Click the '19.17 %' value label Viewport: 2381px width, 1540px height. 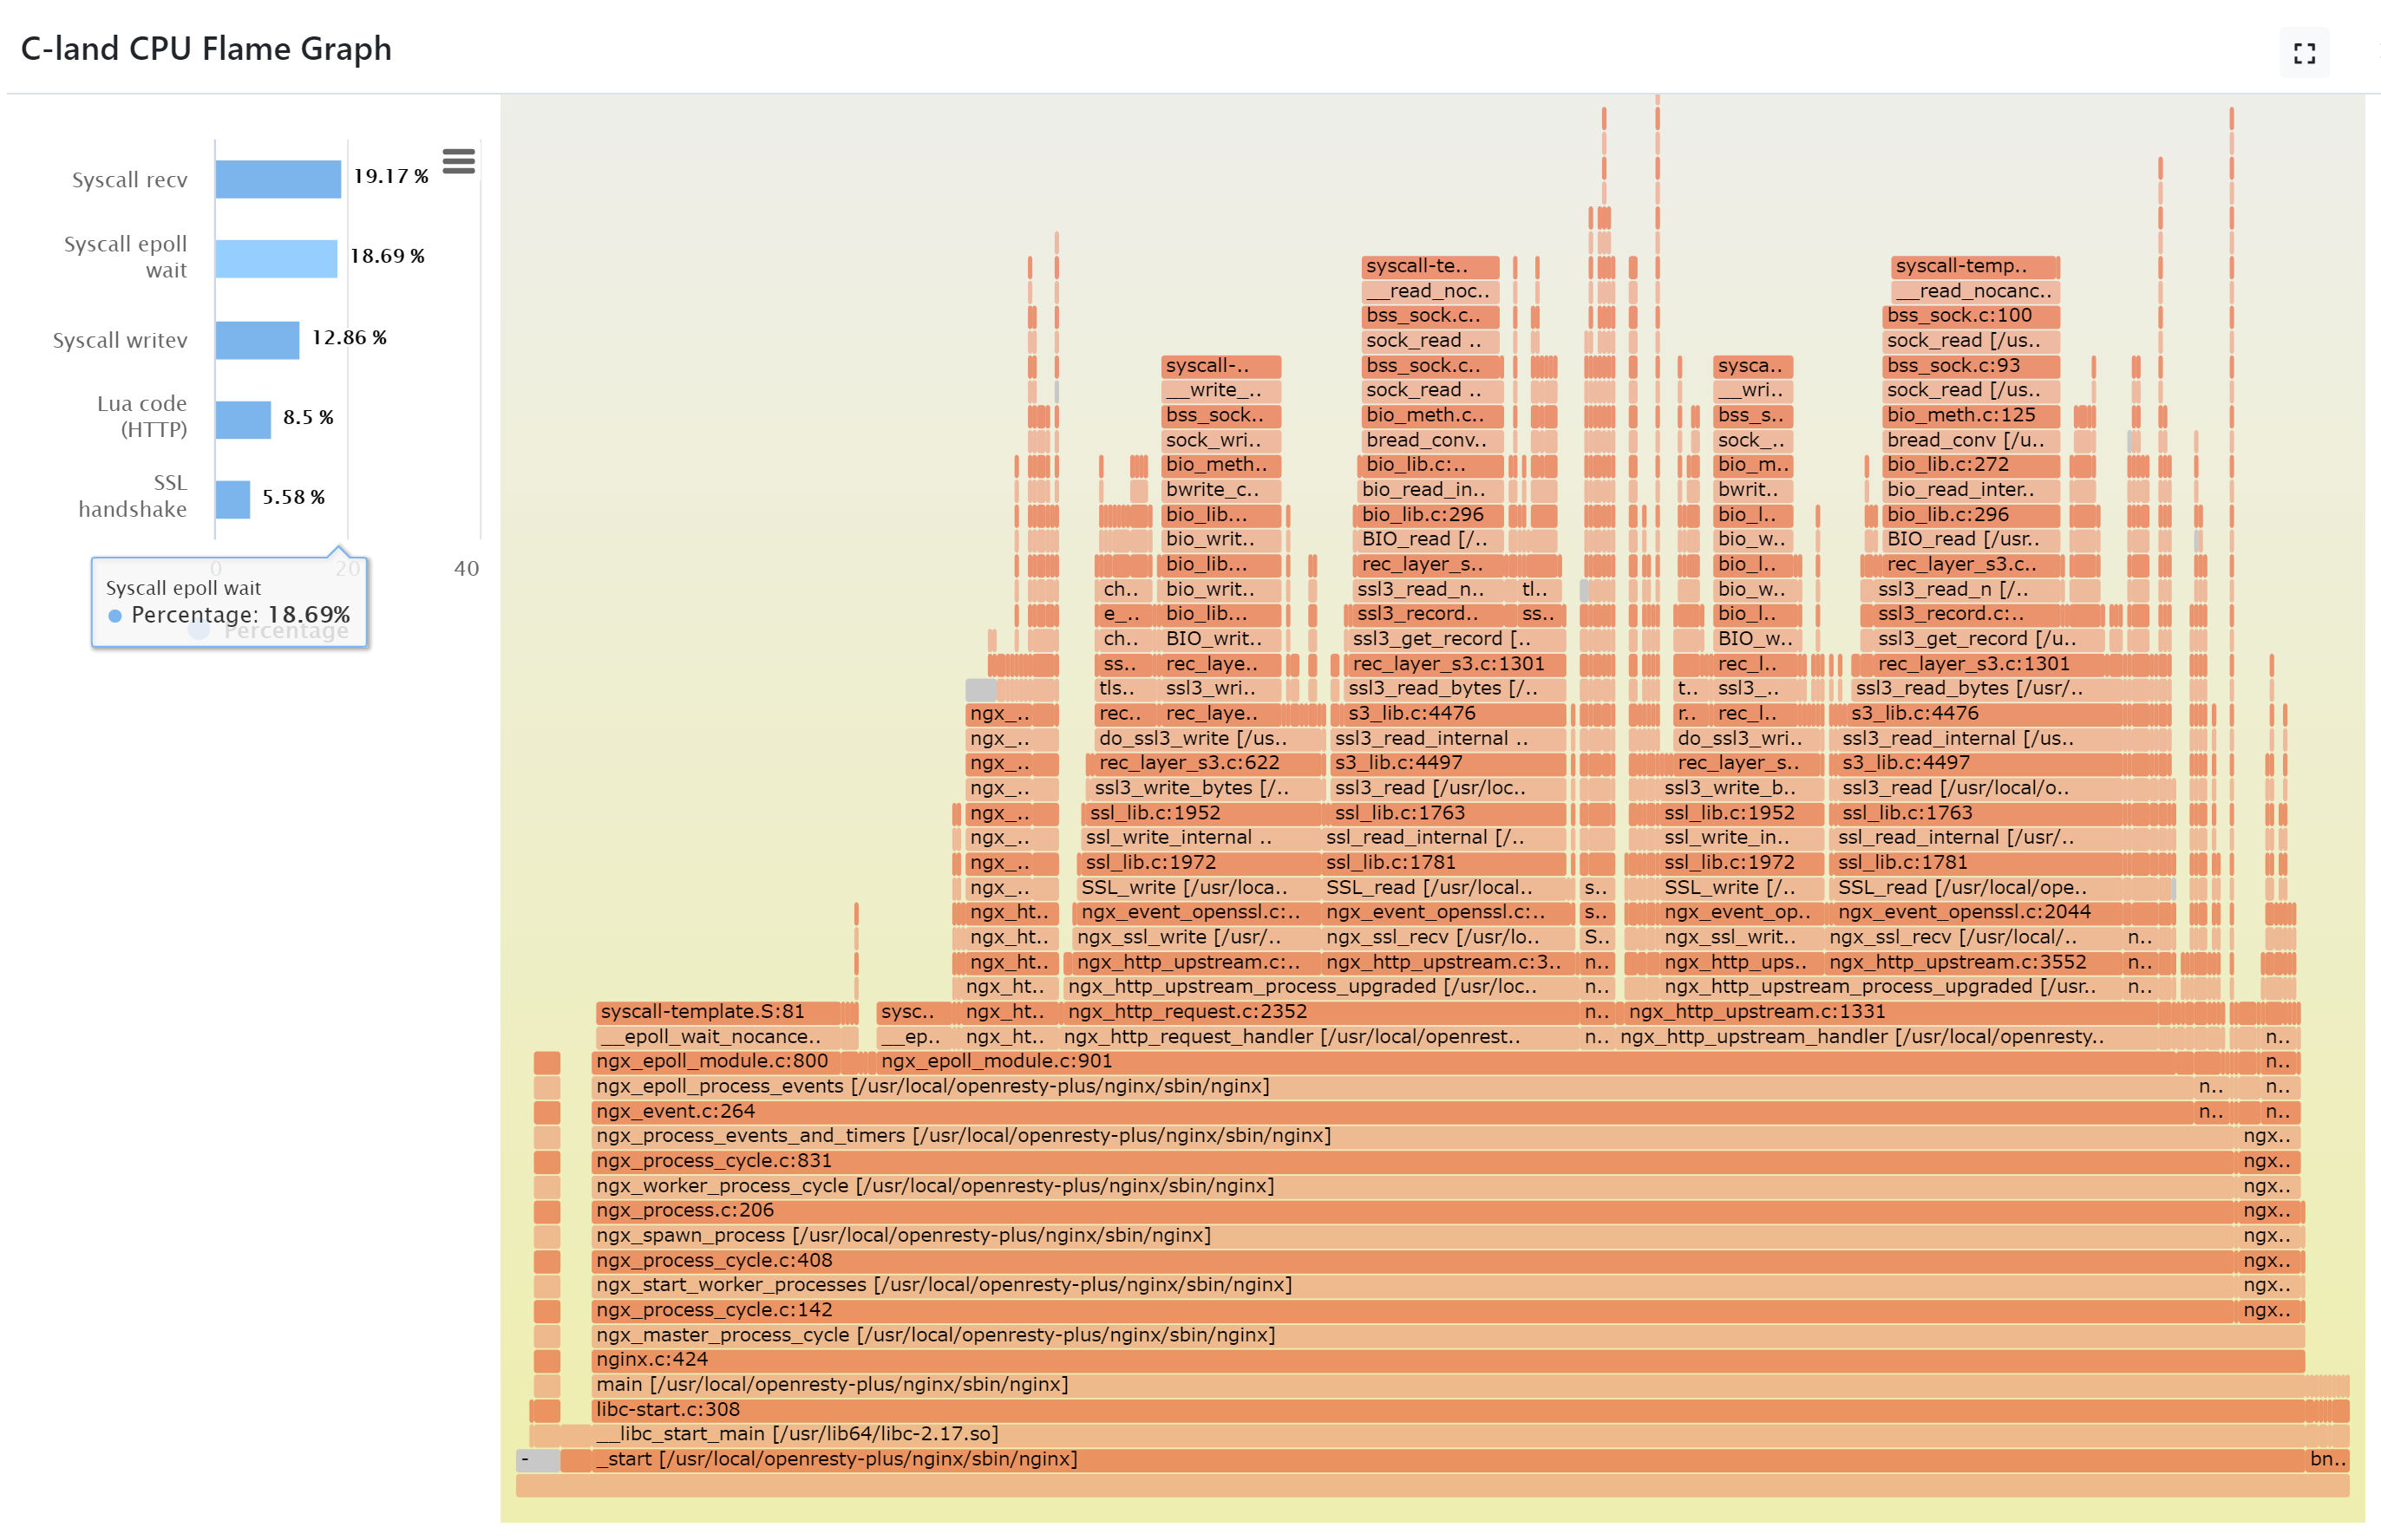click(x=390, y=176)
